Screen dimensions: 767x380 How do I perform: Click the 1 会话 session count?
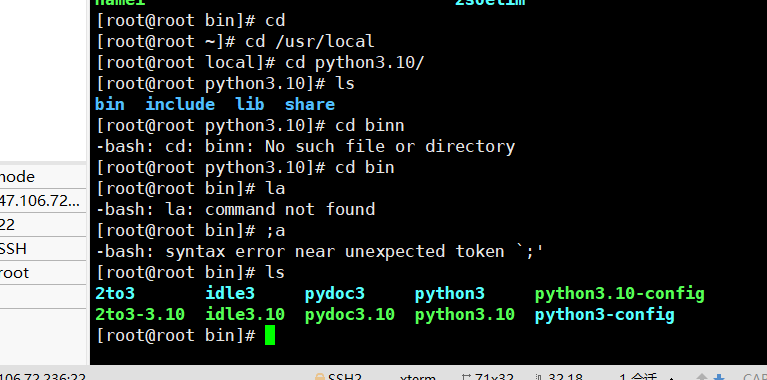[638, 377]
